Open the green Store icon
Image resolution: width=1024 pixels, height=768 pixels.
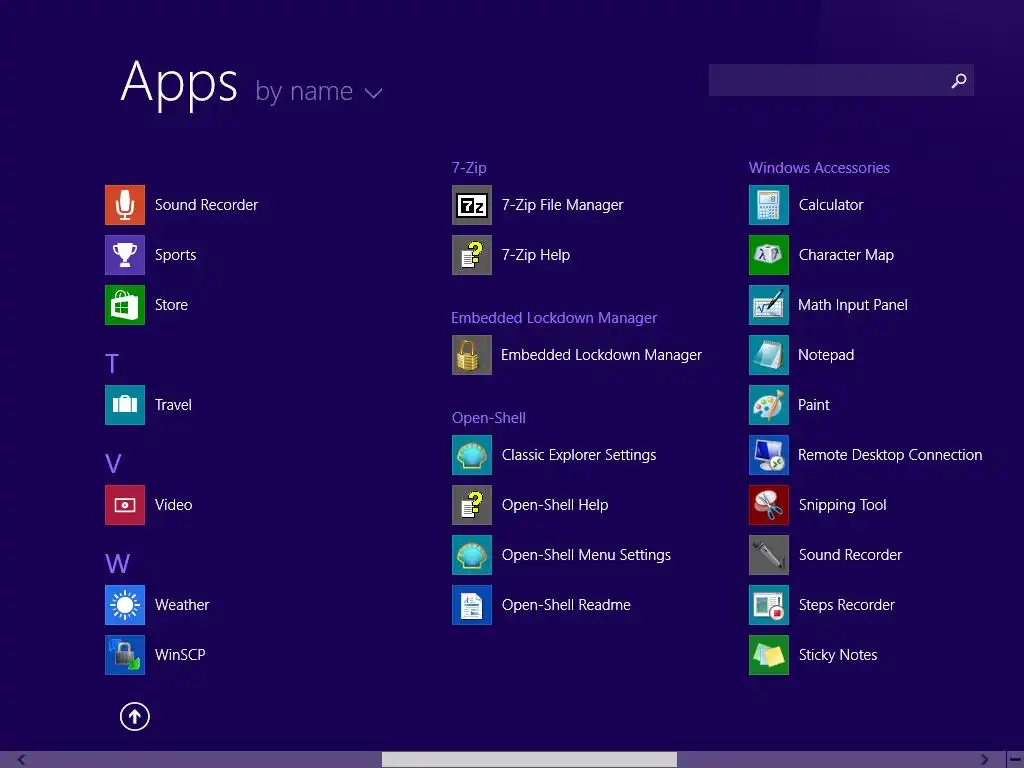125,305
